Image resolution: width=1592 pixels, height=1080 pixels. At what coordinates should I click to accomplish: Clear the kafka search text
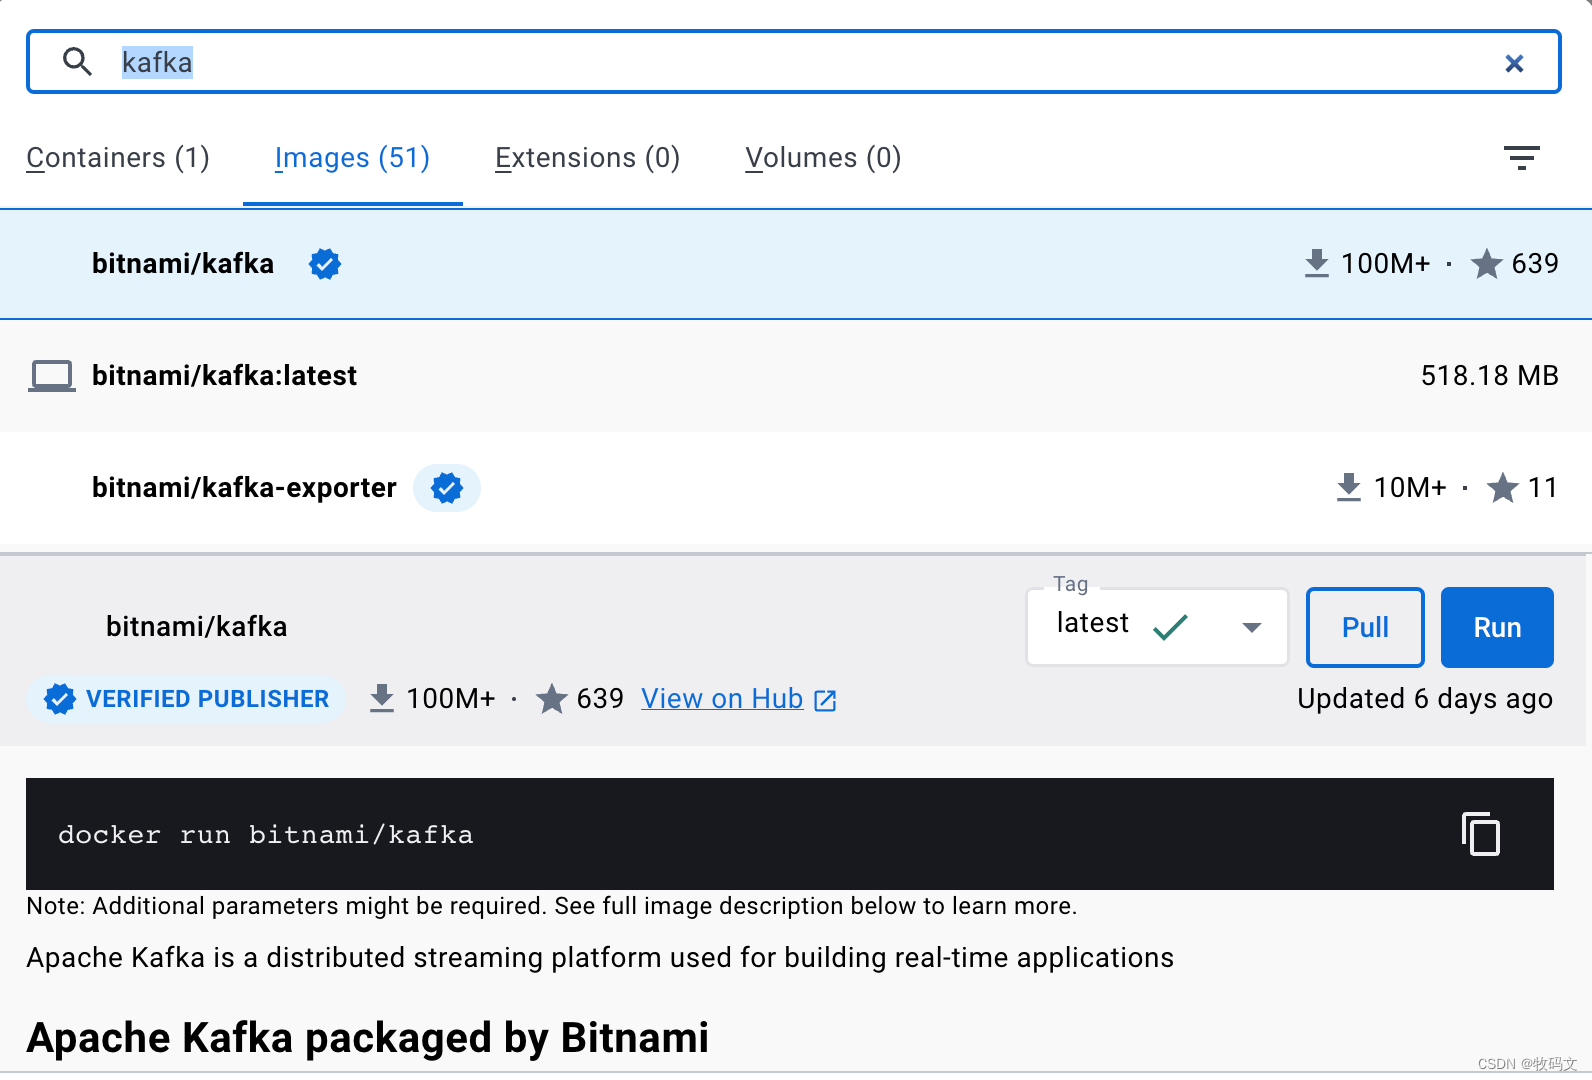point(1514,63)
